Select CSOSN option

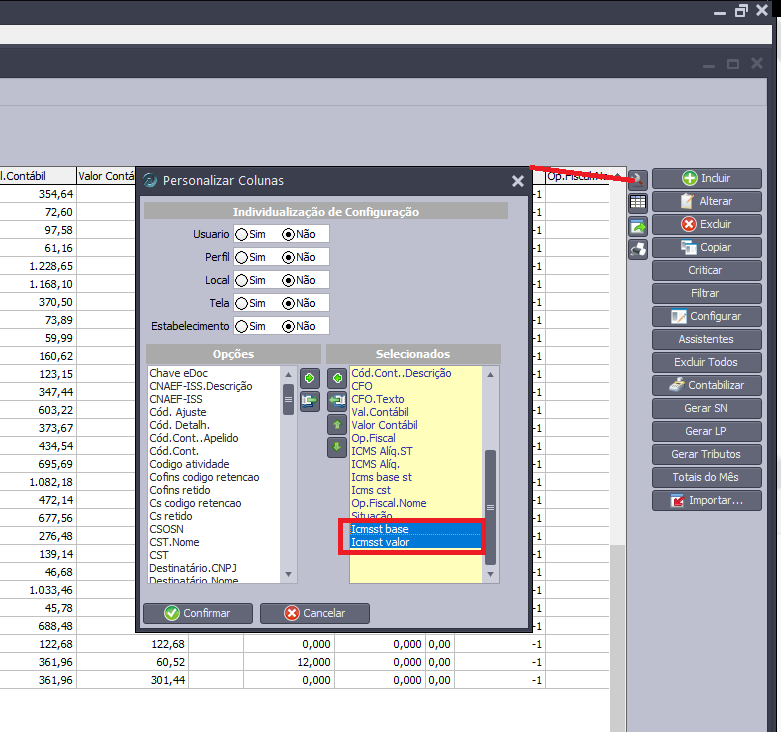point(166,529)
